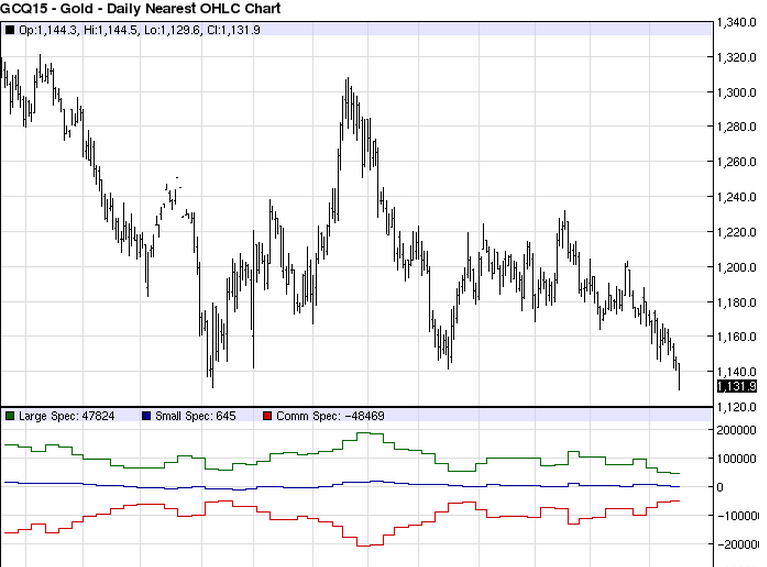Viewport: 767px width, 567px height.
Task: Click the 1,320.0 price axis label
Action: click(x=737, y=58)
